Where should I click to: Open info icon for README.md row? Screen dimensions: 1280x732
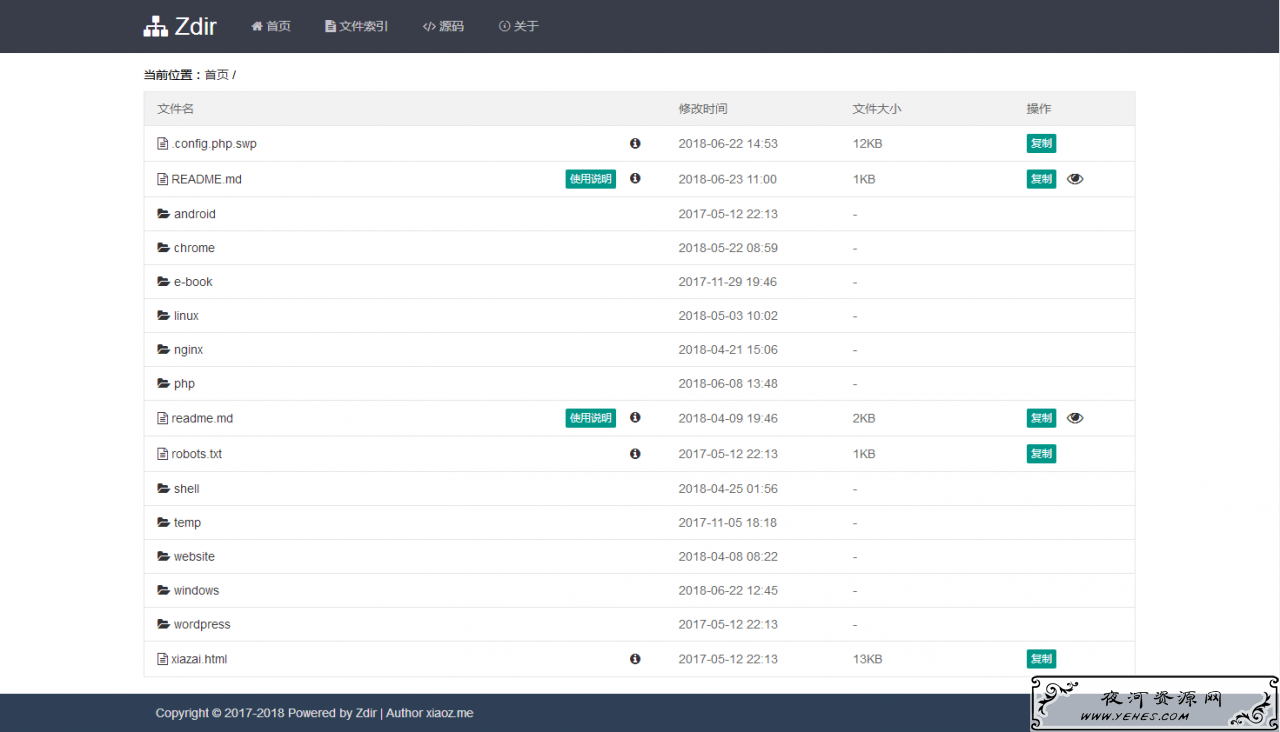(635, 179)
